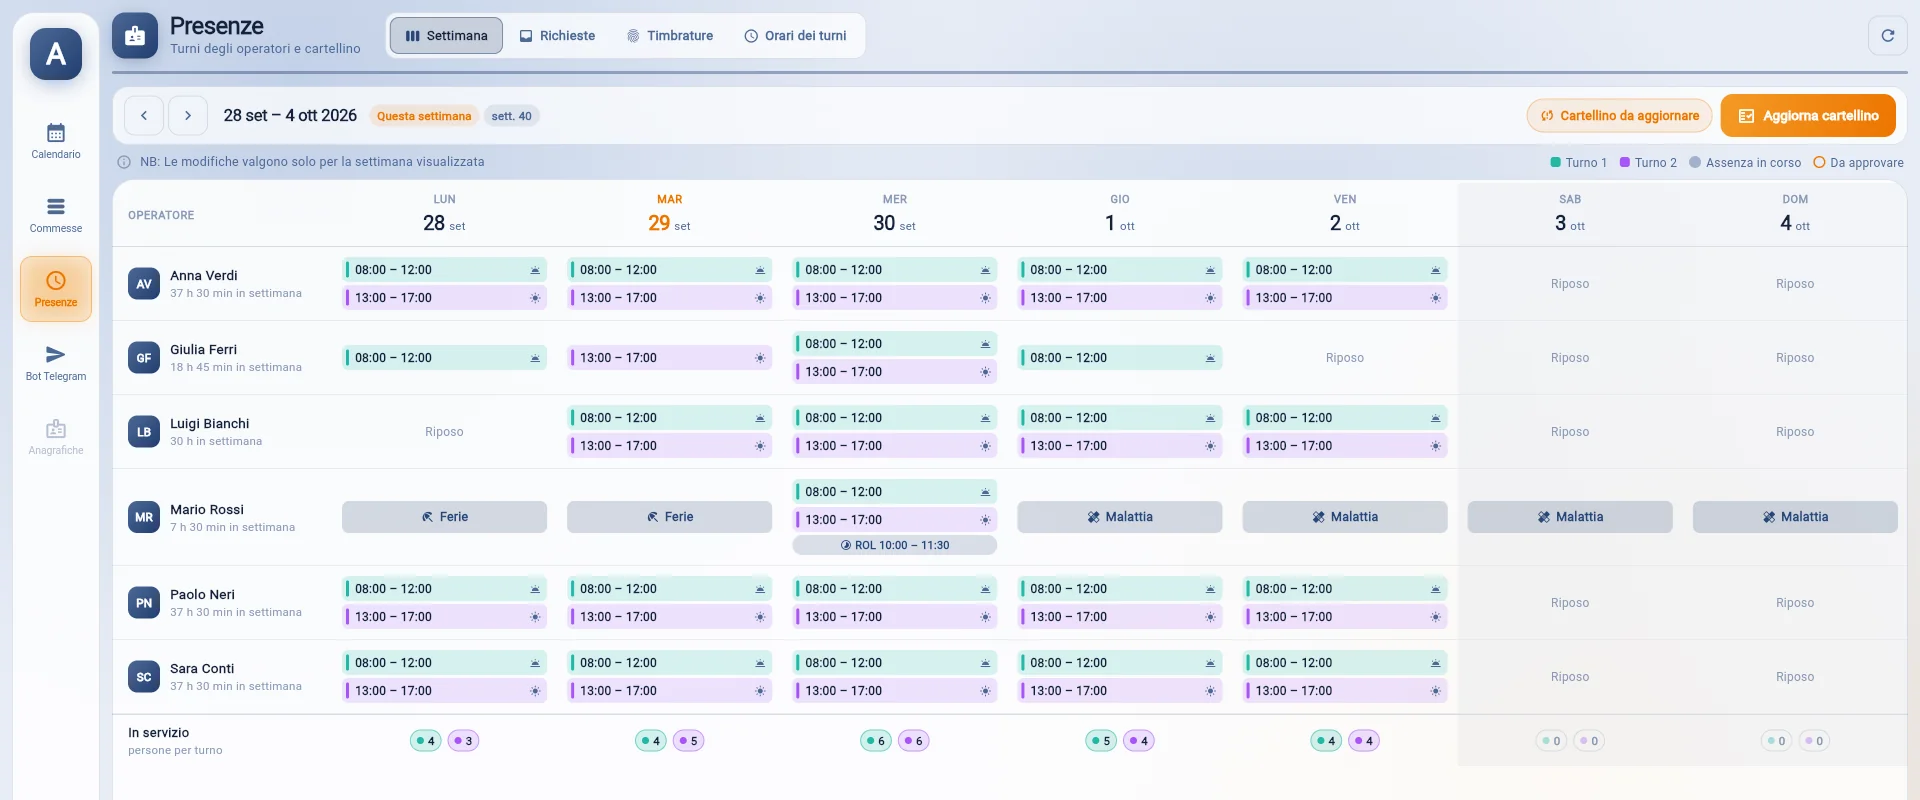
Task: Click Mario Rossi's Sunday Malattia entry
Action: [1795, 517]
